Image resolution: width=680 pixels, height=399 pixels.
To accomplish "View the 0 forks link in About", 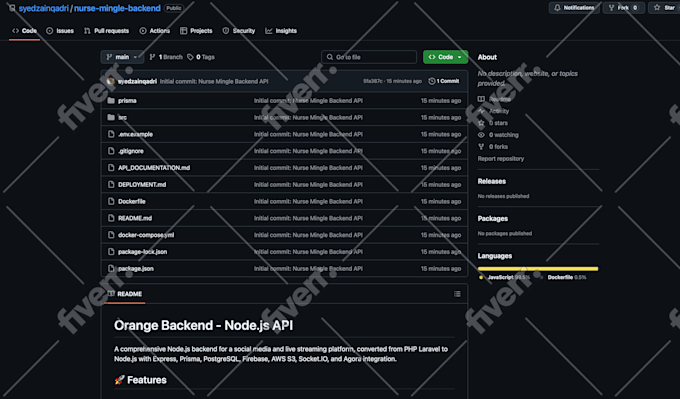I will (x=493, y=147).
